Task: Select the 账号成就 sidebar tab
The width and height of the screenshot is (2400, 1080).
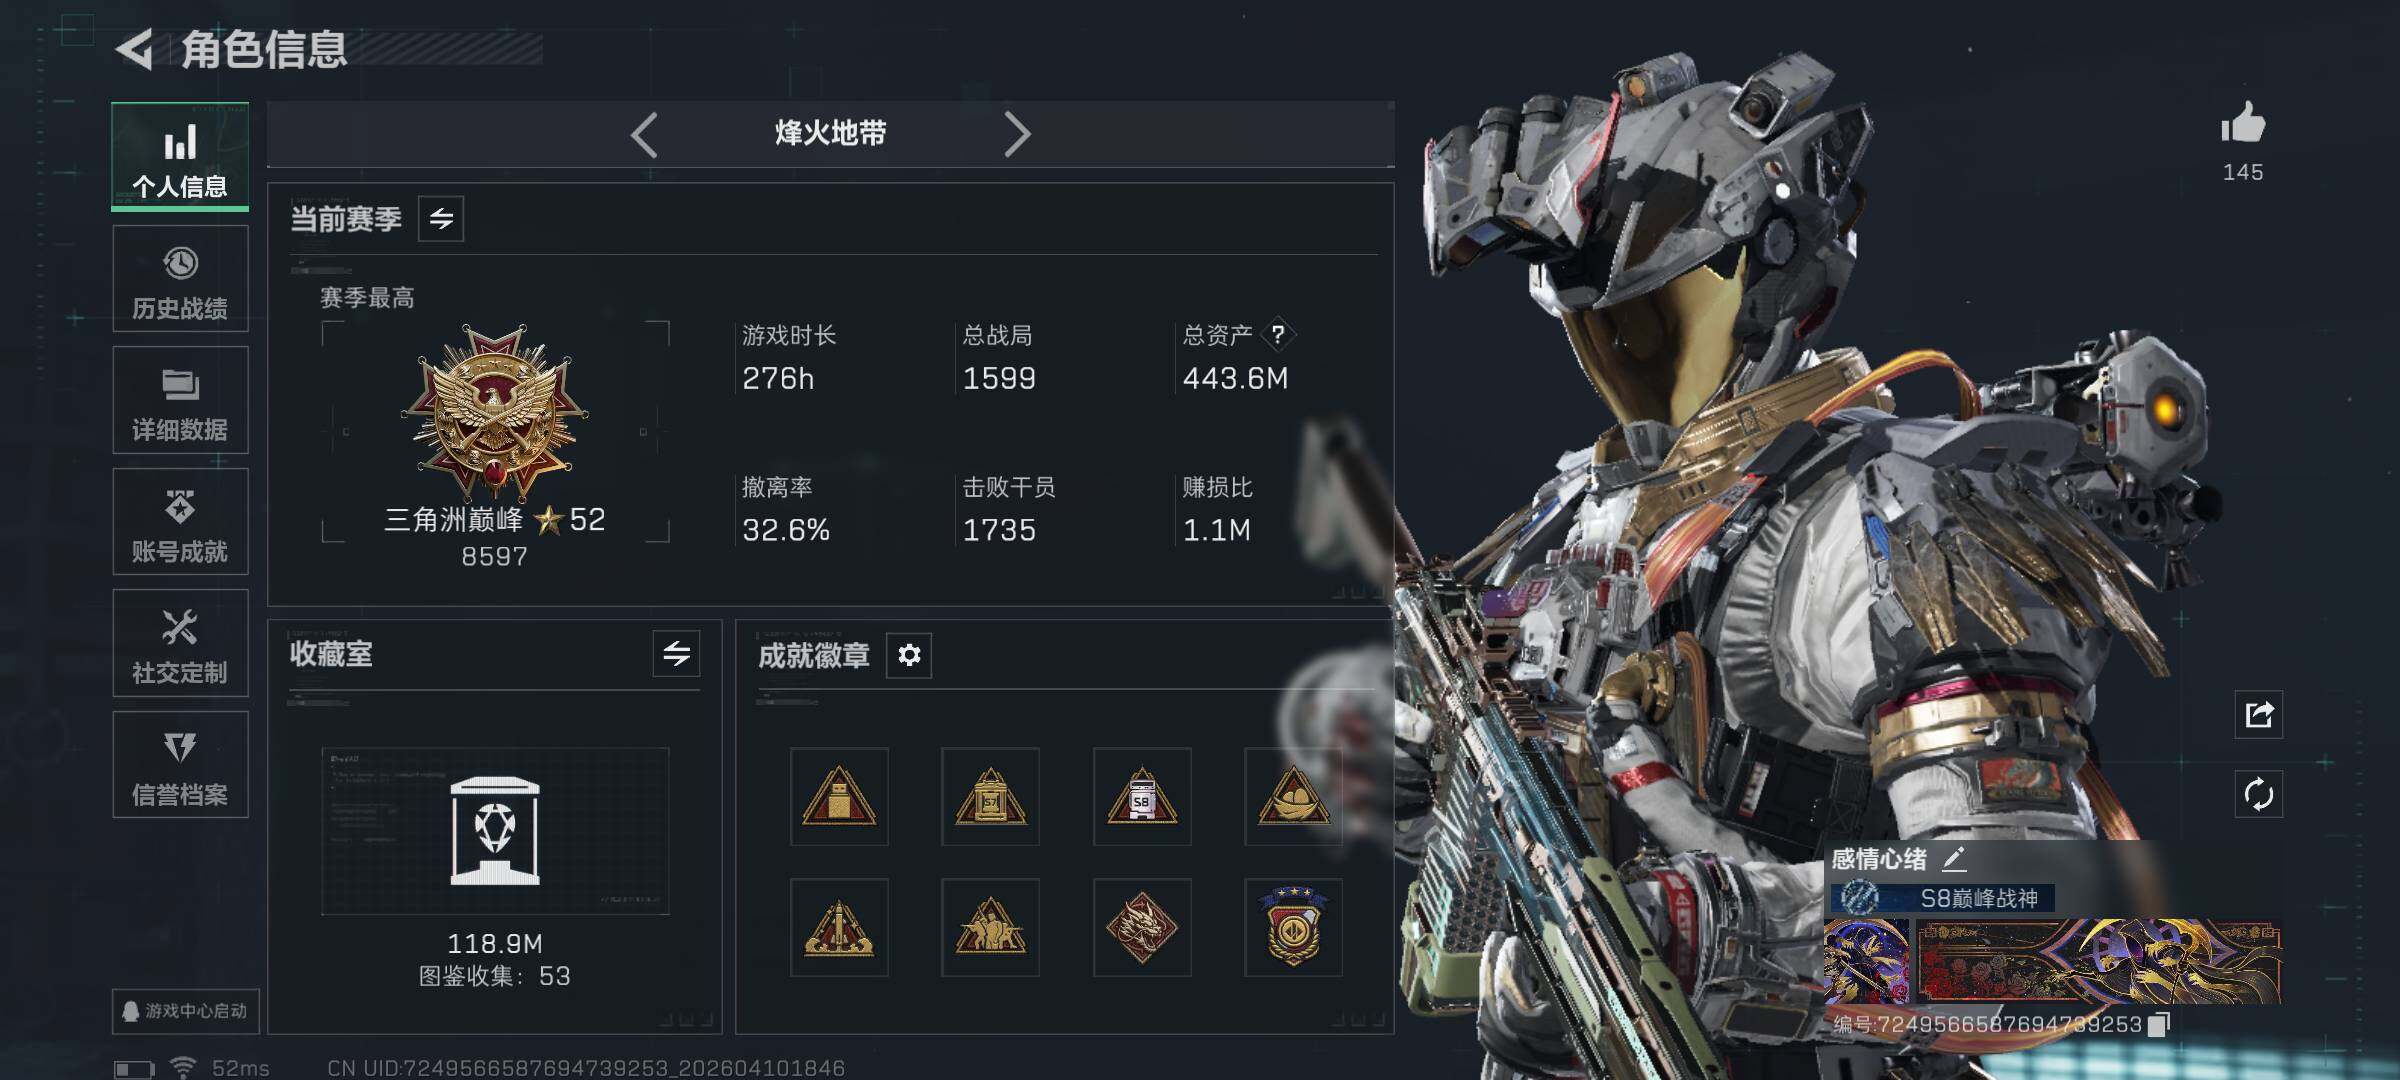Action: pos(180,522)
